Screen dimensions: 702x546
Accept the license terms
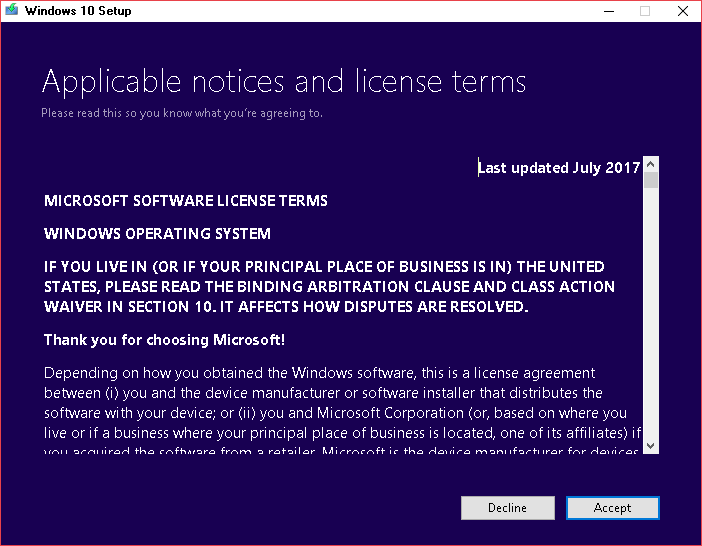612,508
